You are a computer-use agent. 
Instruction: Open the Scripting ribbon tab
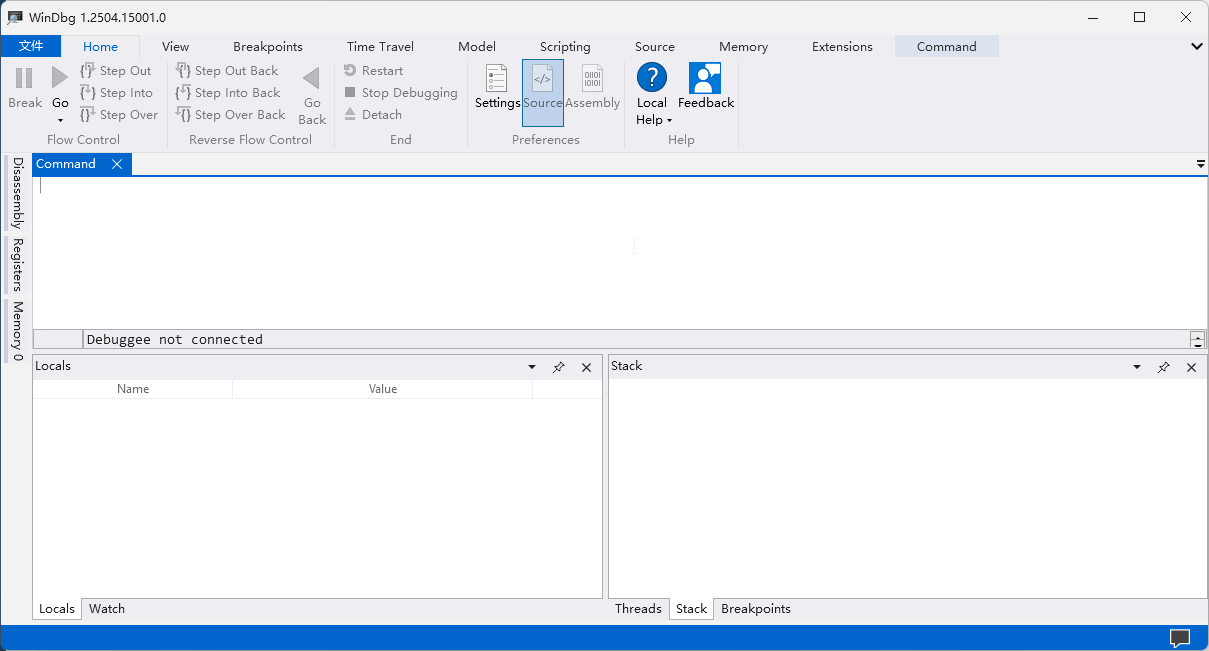(565, 46)
